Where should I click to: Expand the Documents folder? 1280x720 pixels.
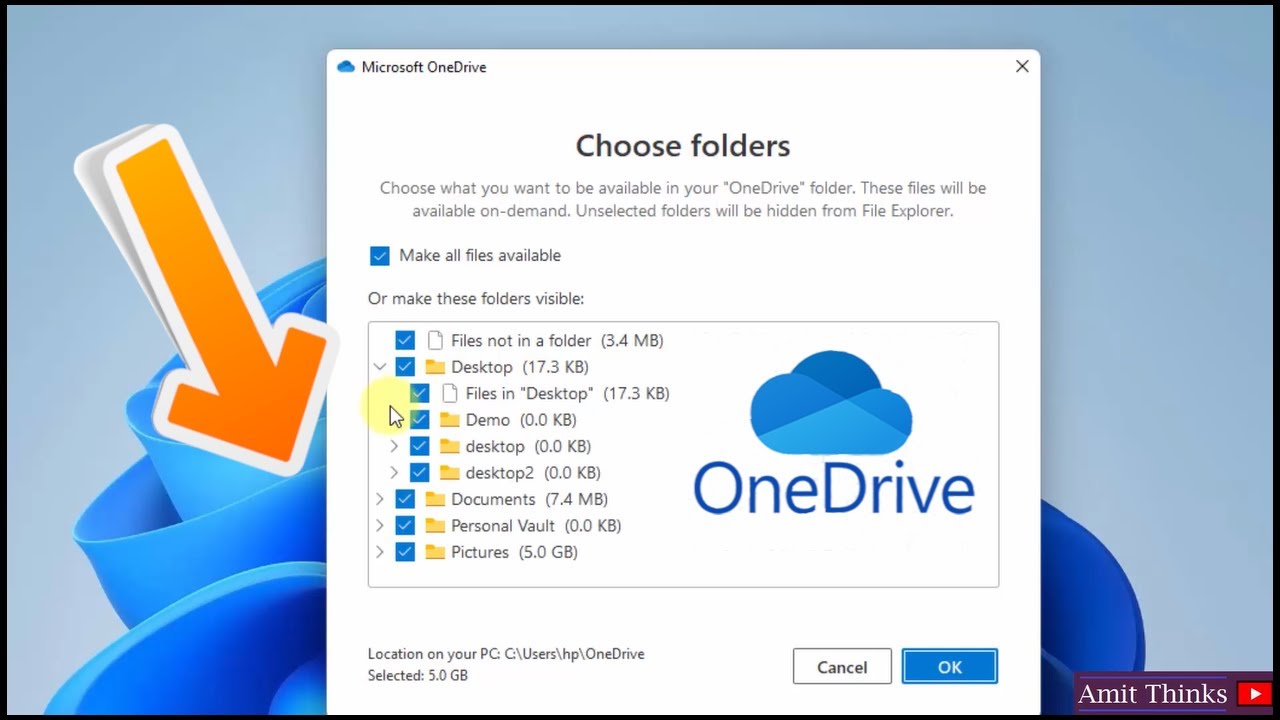coord(379,499)
